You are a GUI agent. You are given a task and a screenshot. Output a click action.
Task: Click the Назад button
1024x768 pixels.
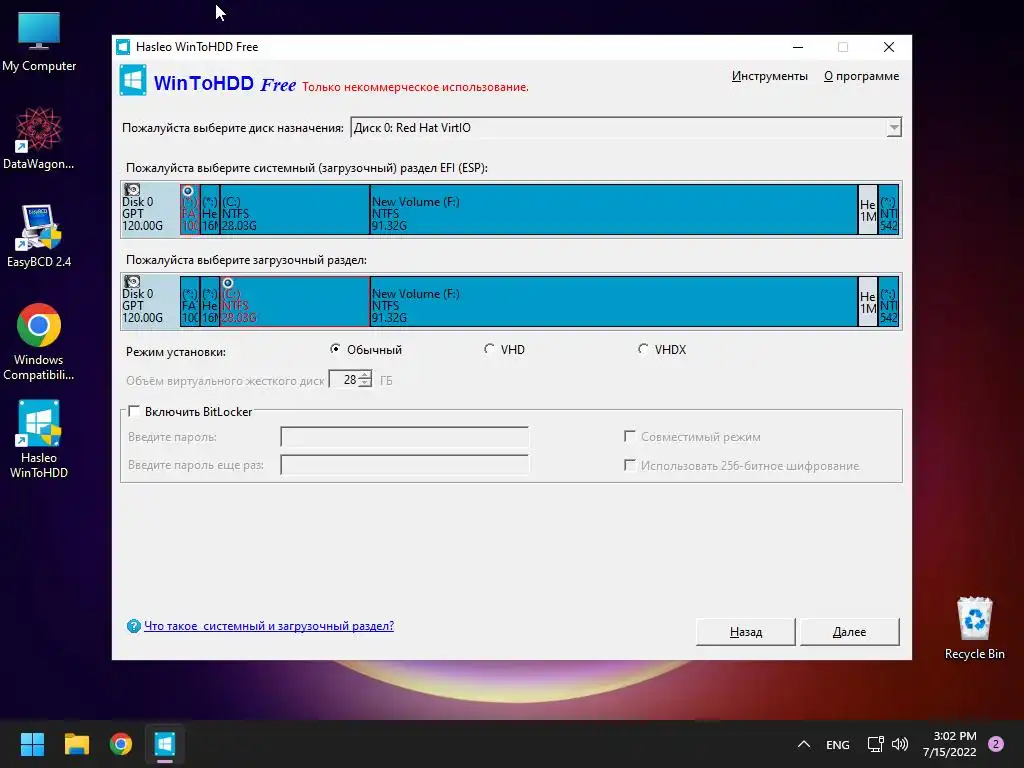pos(746,632)
